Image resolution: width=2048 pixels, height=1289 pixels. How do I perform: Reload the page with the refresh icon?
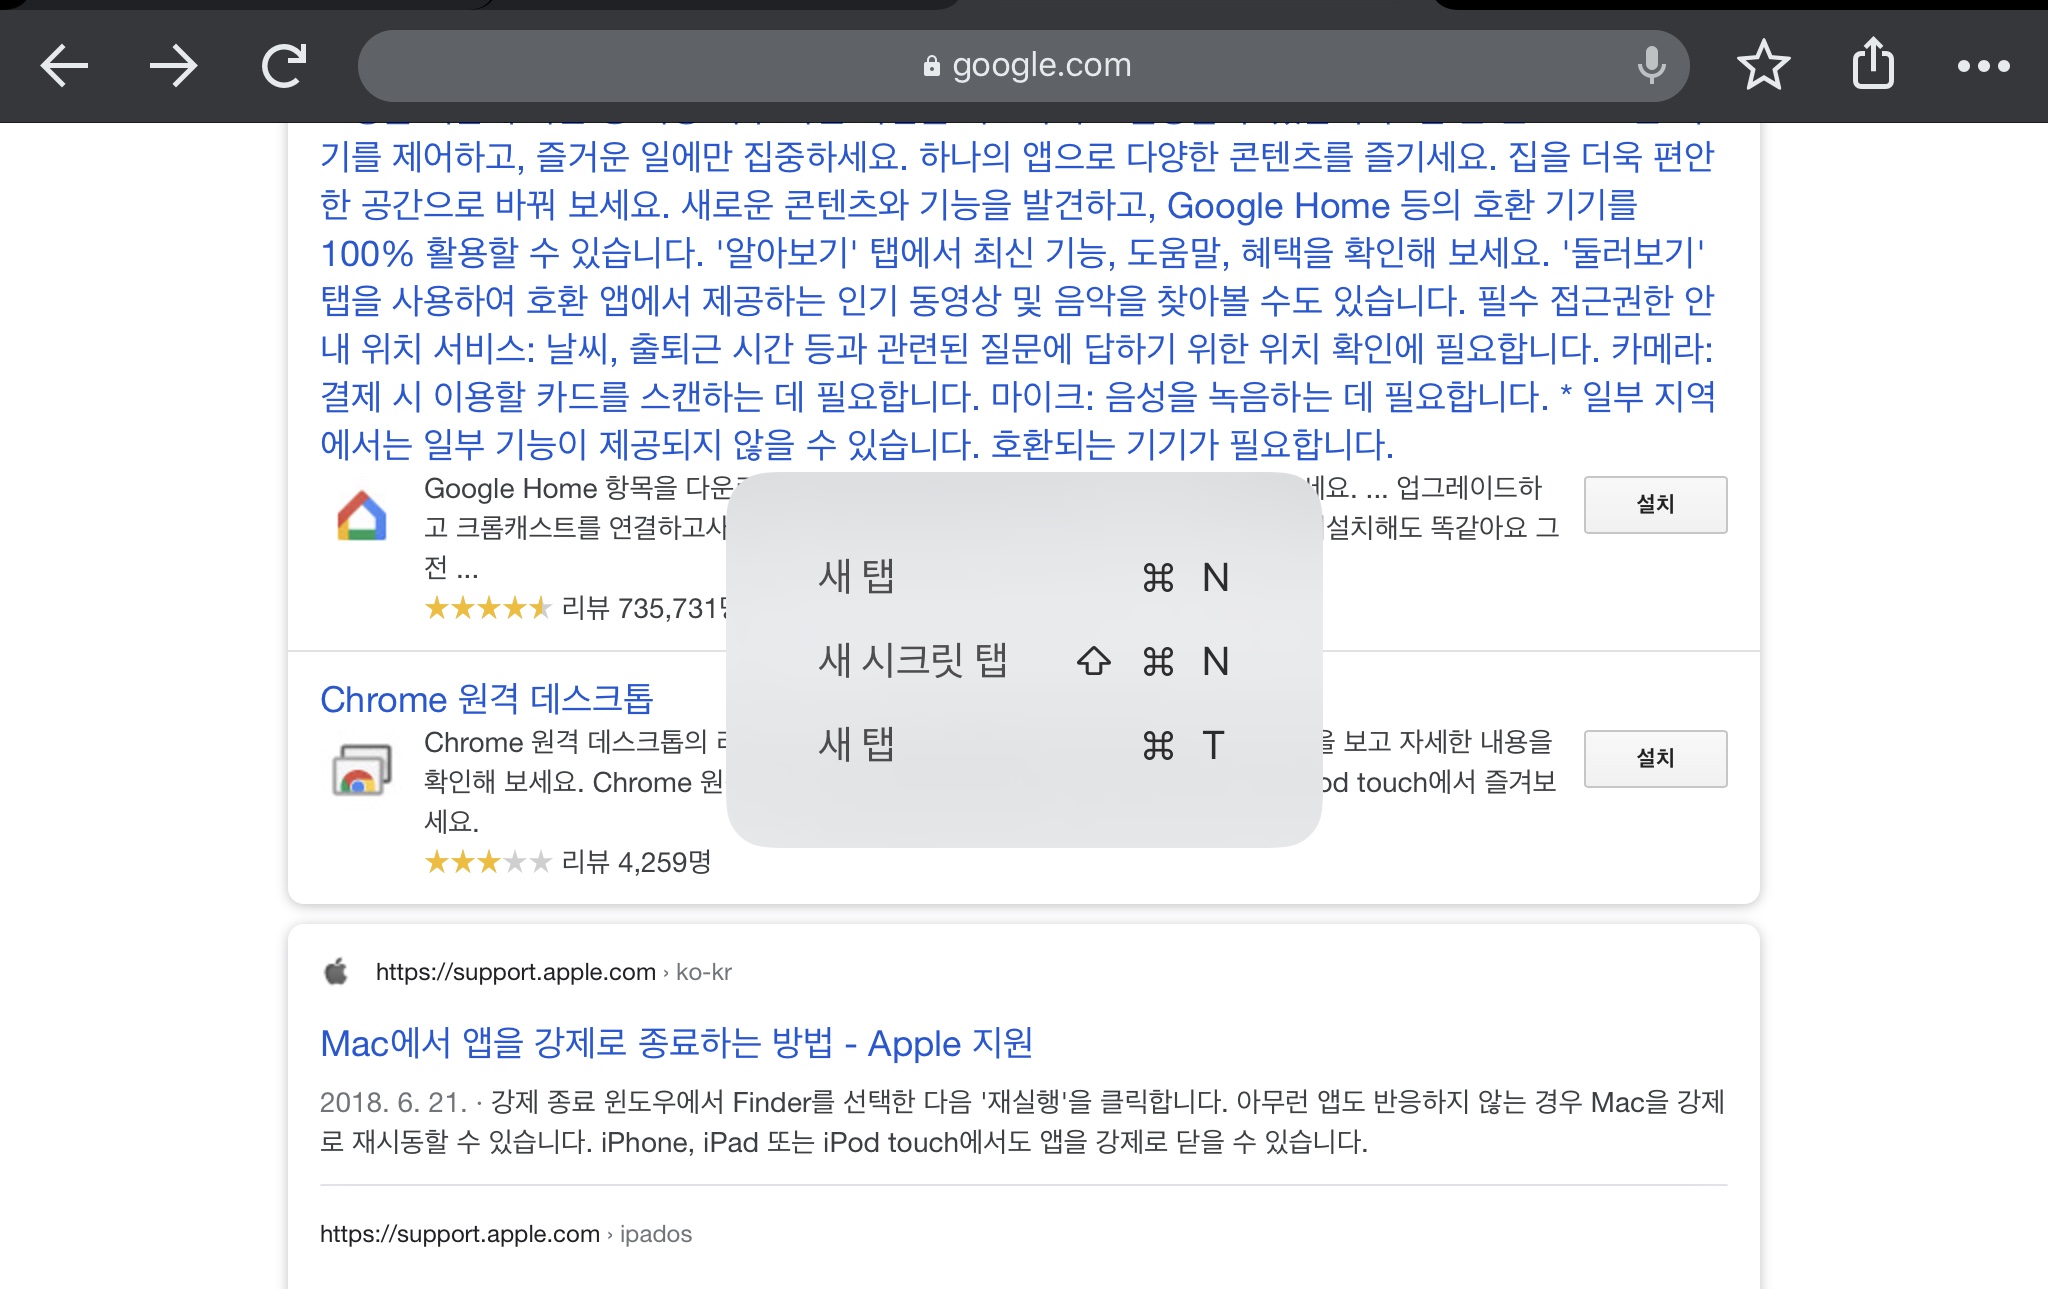tap(284, 66)
